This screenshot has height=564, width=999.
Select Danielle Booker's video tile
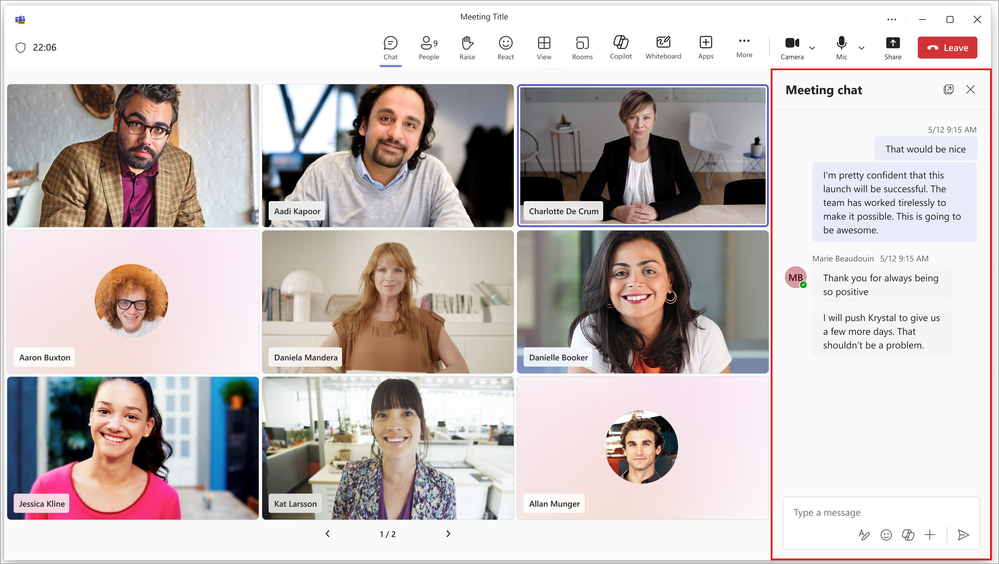[x=643, y=302]
